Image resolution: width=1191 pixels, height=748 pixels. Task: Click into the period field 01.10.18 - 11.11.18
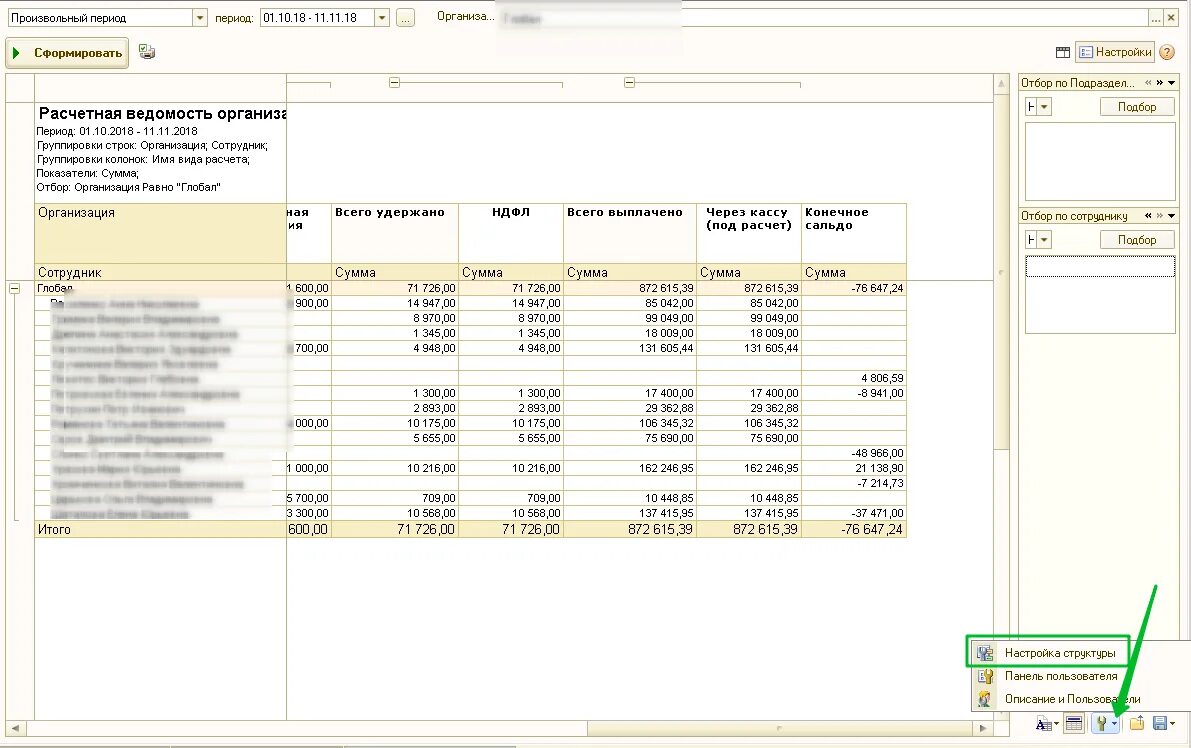(317, 17)
